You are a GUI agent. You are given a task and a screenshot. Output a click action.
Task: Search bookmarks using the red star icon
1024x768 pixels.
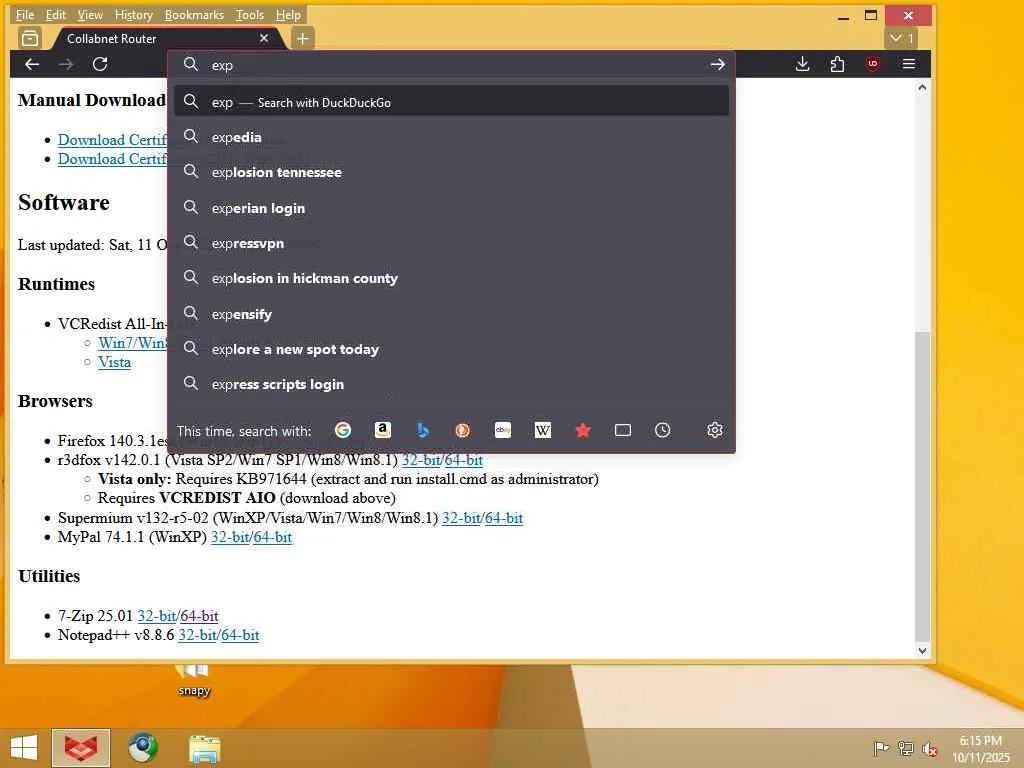(583, 430)
